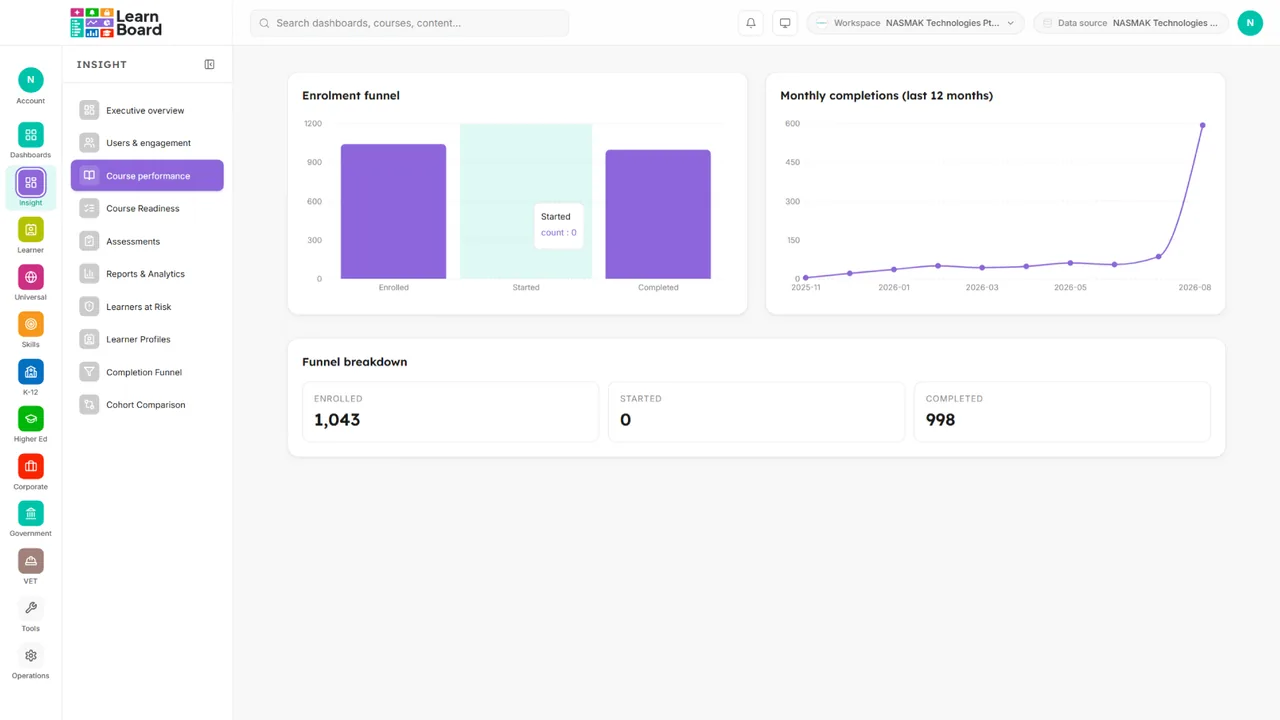Open Reports & Analytics page
The image size is (1280, 720).
click(x=147, y=274)
